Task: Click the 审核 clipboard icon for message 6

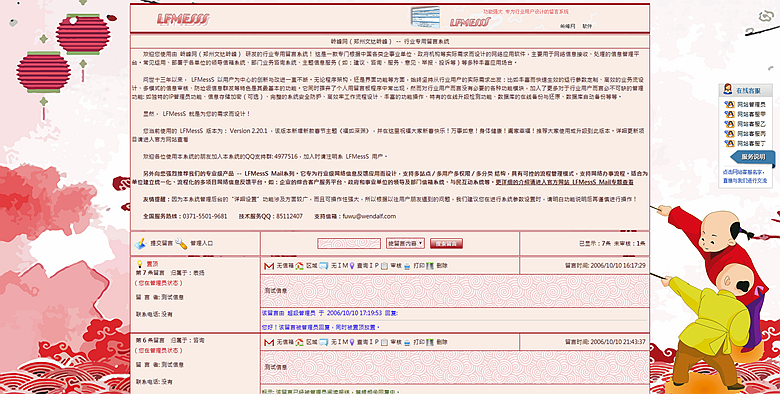Action: pos(384,343)
